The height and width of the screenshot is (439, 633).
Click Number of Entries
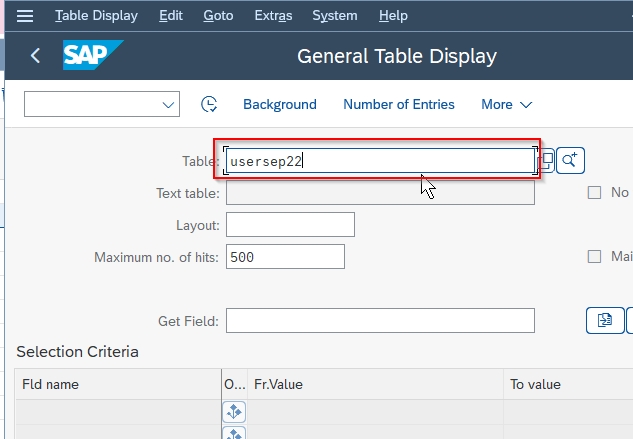tap(399, 105)
